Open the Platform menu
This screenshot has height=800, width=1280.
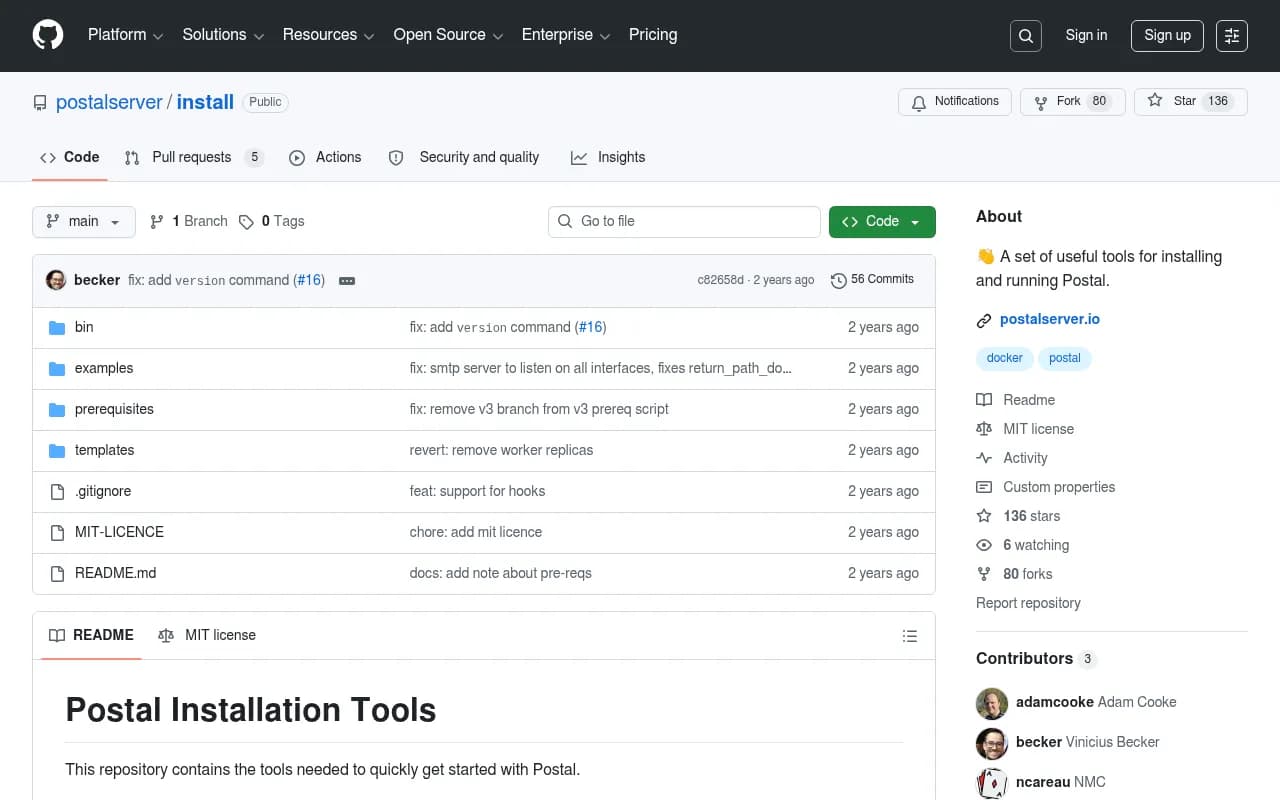click(x=125, y=35)
